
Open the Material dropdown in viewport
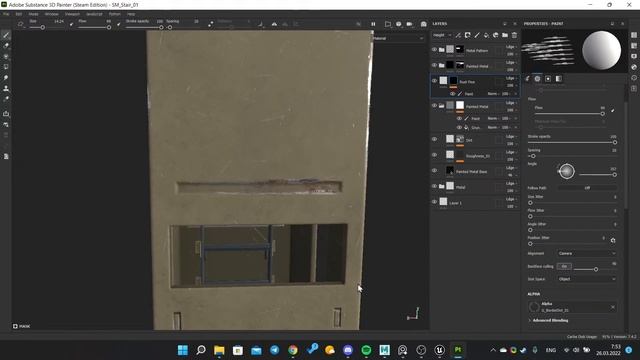[x=398, y=38]
